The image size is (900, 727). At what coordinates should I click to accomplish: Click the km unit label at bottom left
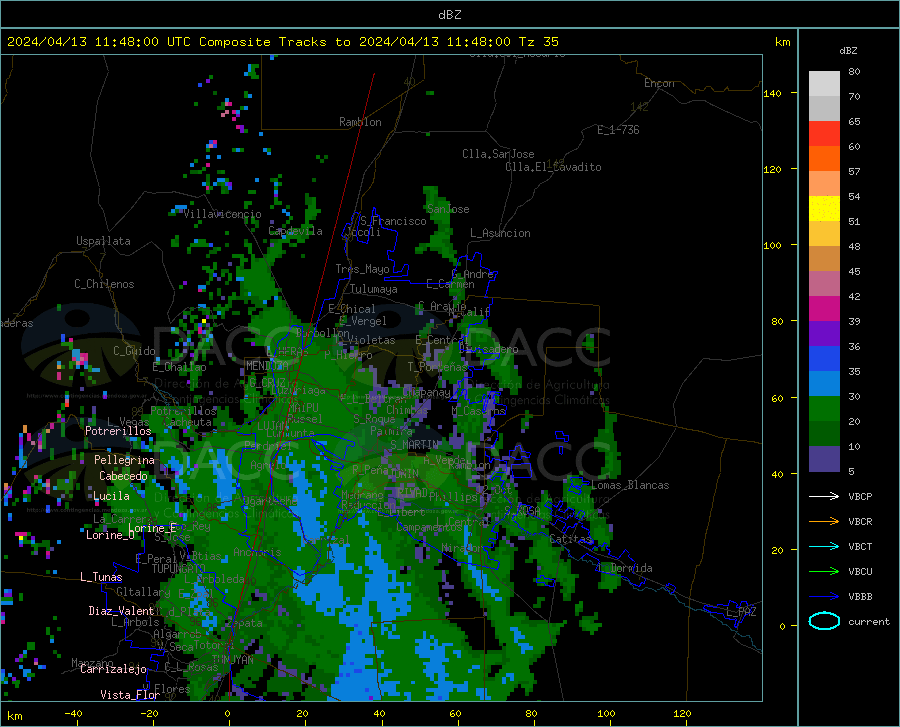point(14,716)
